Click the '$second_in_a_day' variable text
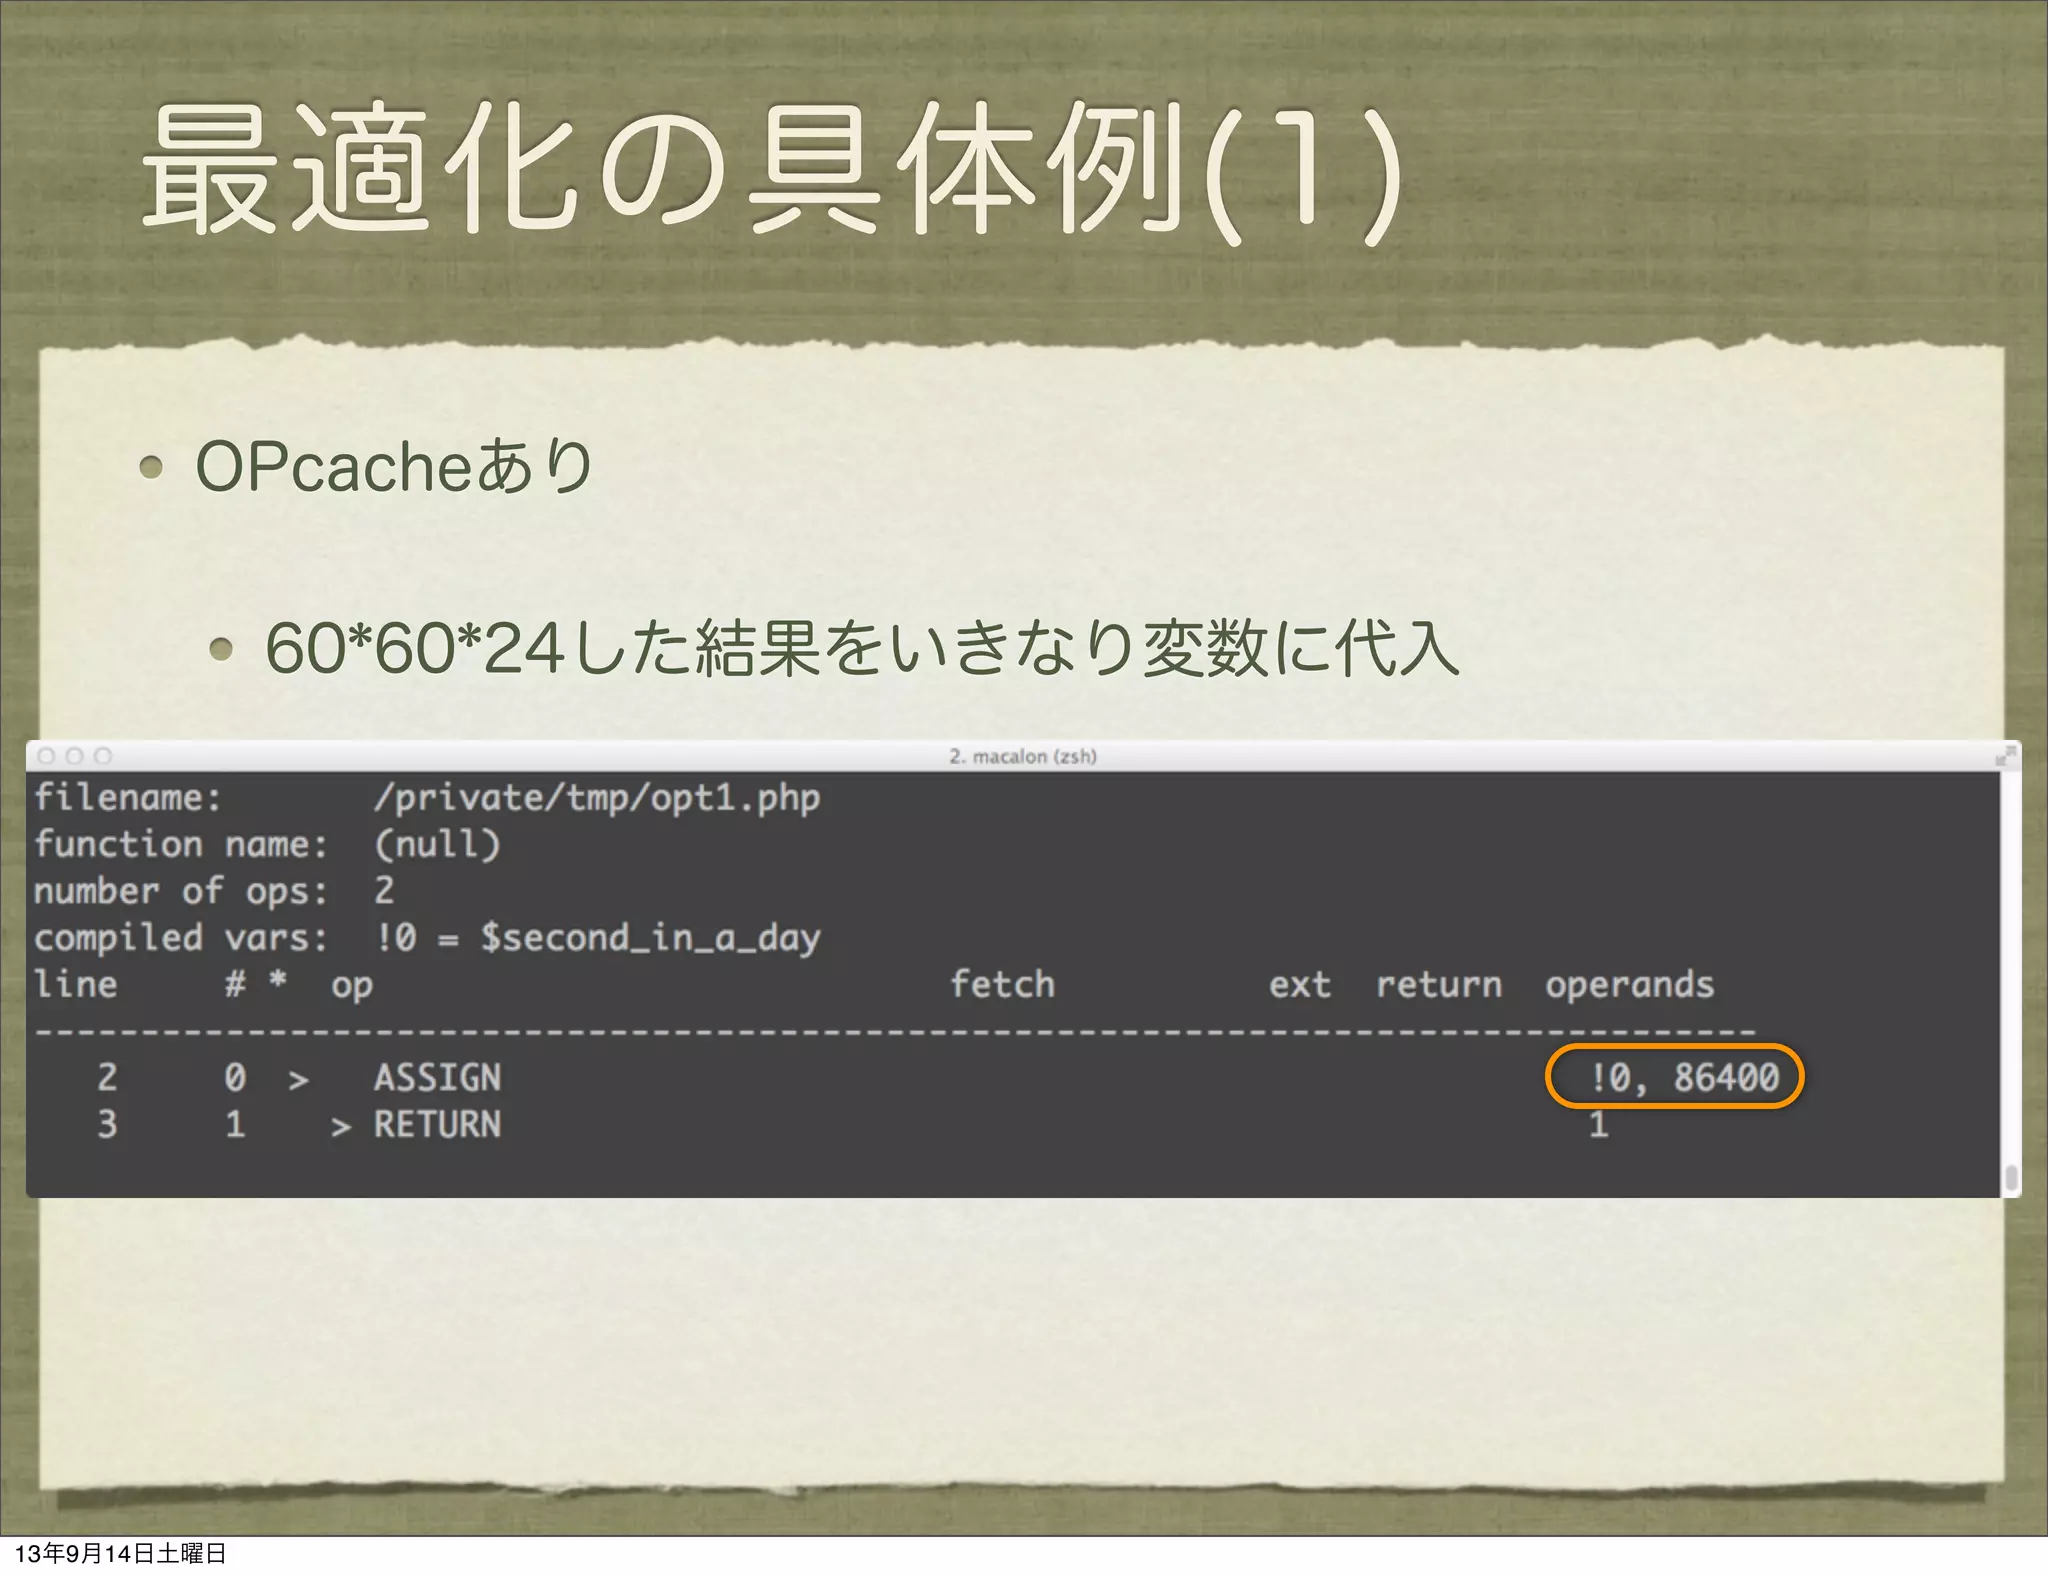The height and width of the screenshot is (1576, 2048). tap(650, 939)
